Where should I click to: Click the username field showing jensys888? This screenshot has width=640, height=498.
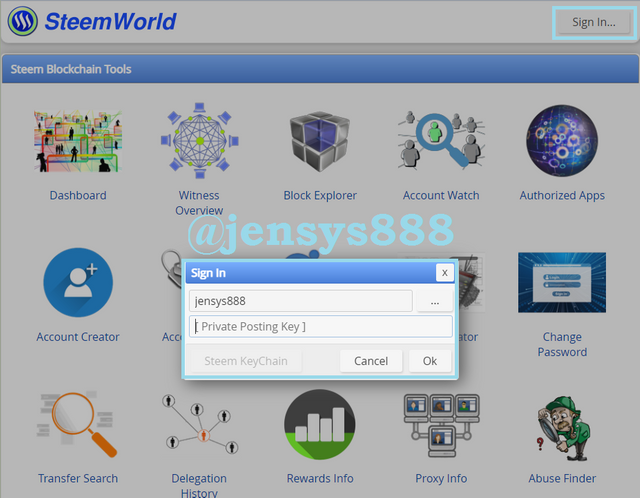point(301,301)
